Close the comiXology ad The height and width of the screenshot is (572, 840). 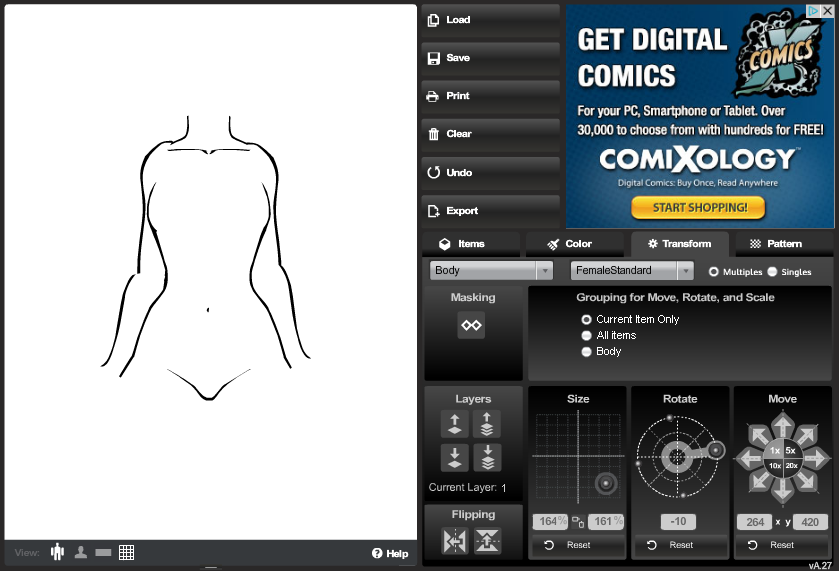click(x=828, y=10)
